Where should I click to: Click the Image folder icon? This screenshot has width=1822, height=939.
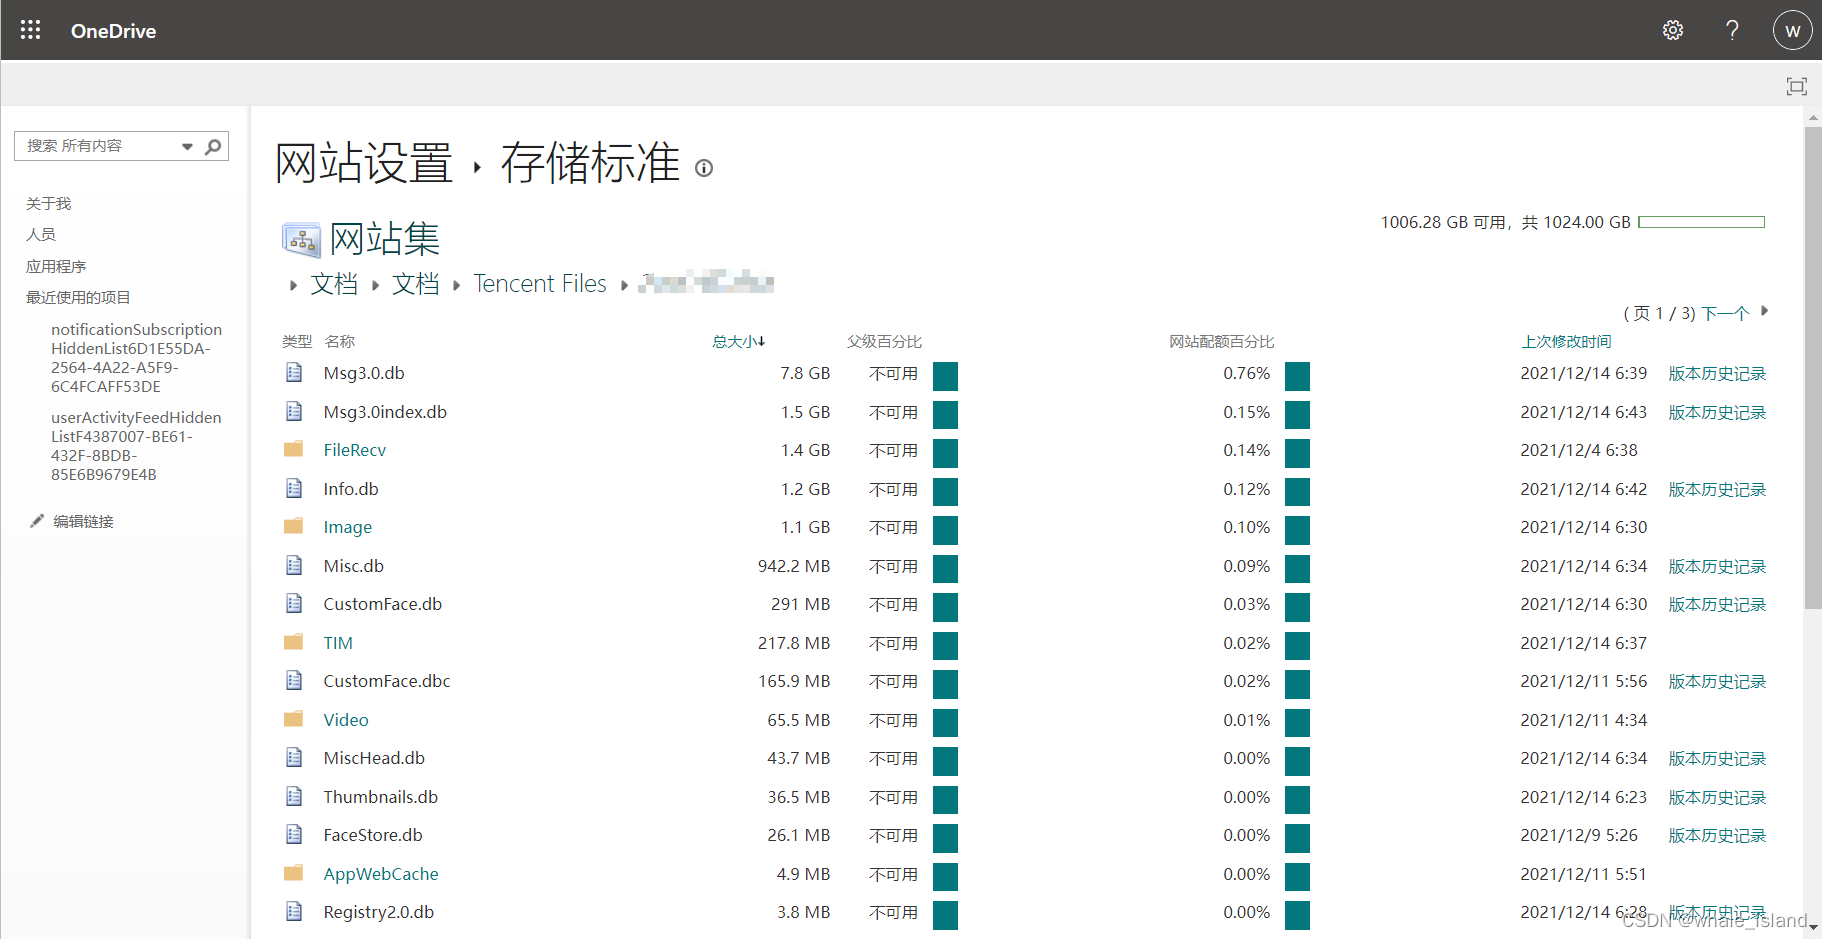pyautogui.click(x=293, y=526)
